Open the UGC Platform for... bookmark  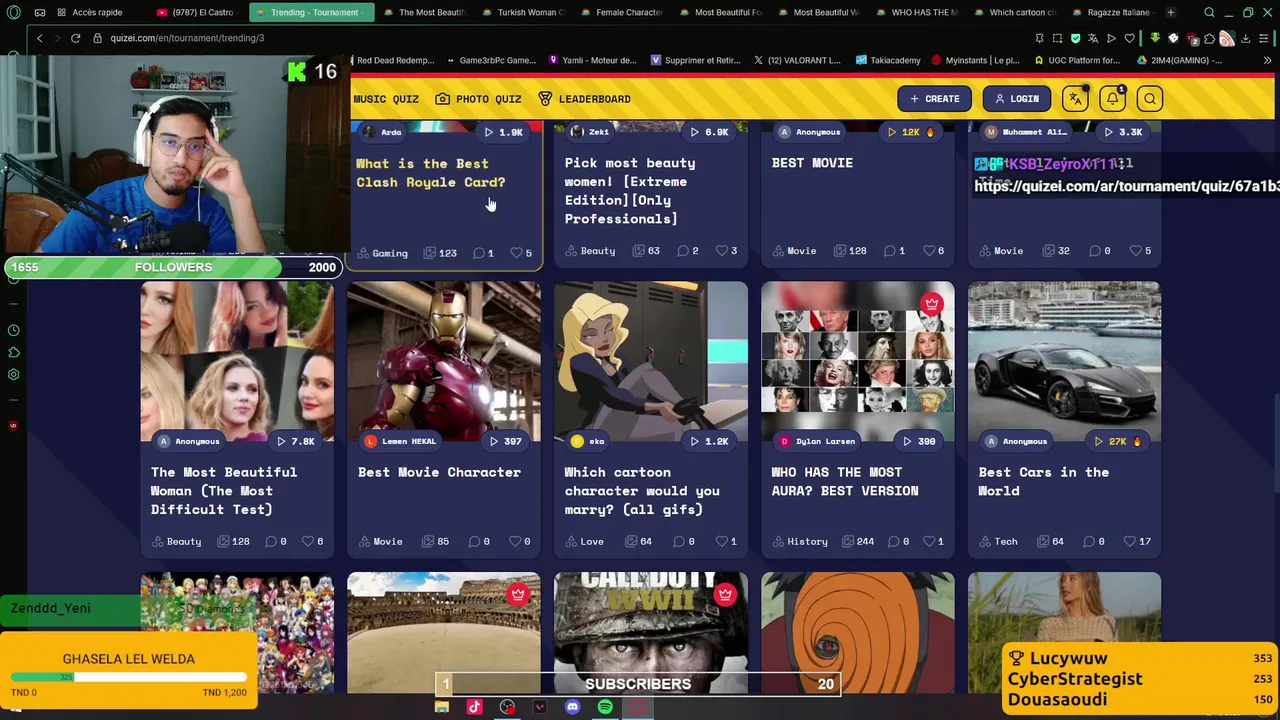1077,60
